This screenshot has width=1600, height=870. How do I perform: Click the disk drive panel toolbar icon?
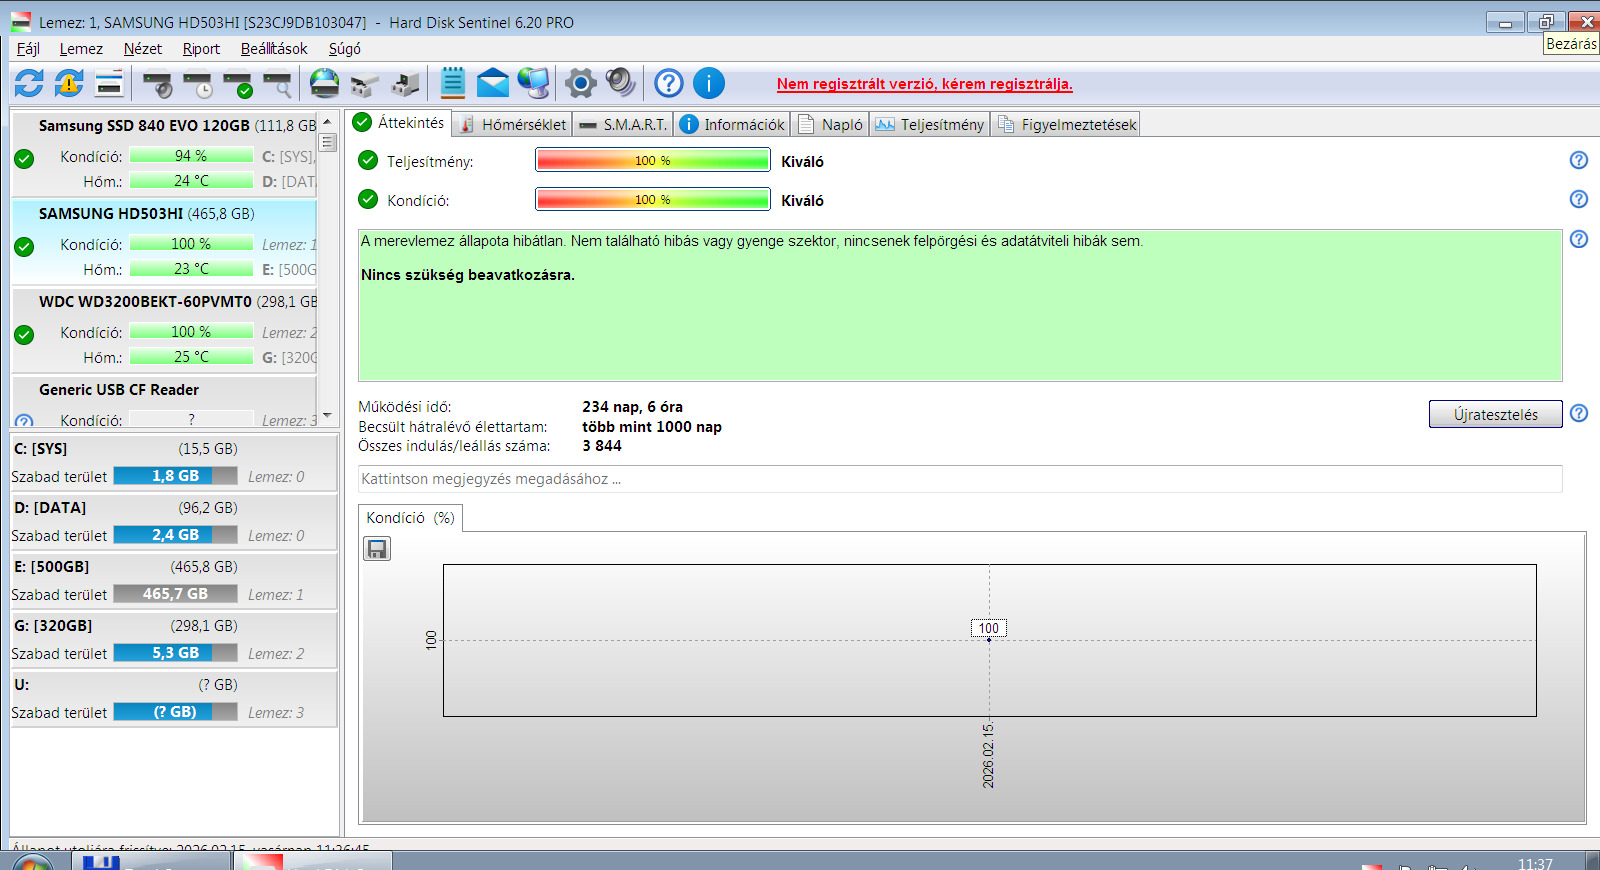pyautogui.click(x=109, y=83)
